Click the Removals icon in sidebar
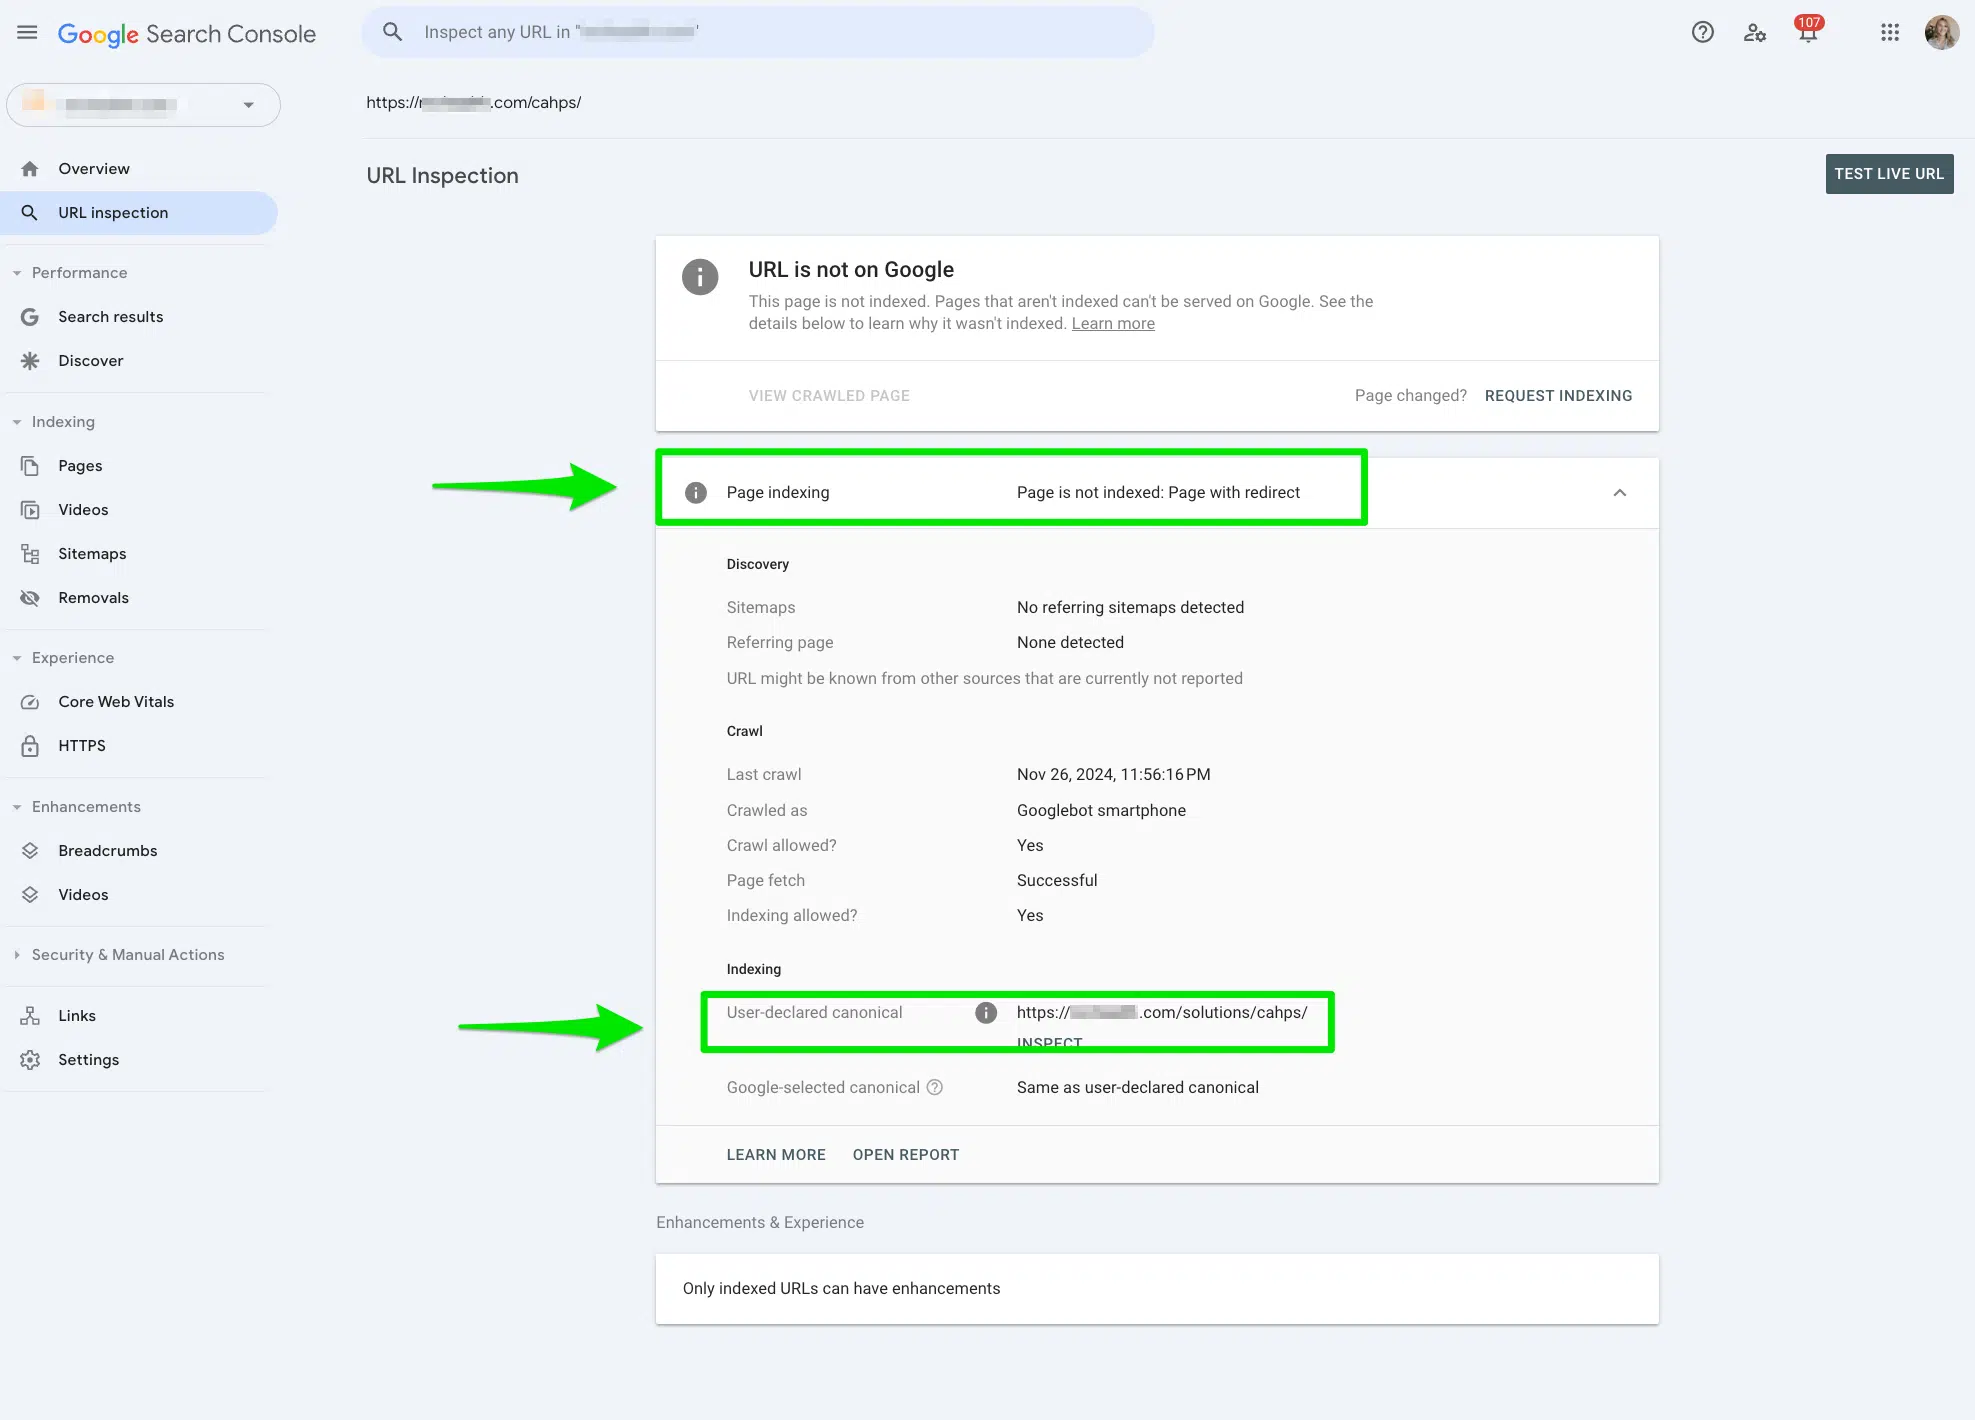This screenshot has height=1420, width=1975. (29, 597)
